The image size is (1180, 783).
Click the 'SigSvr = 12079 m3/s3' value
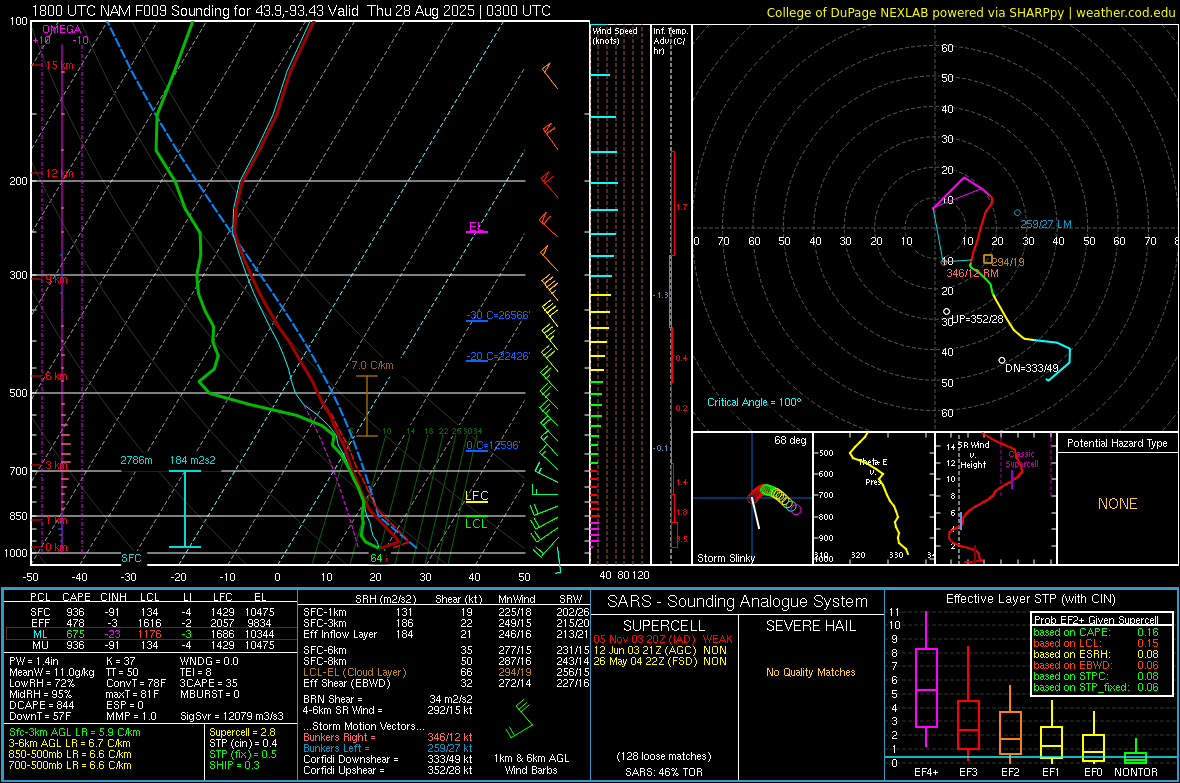tap(232, 716)
